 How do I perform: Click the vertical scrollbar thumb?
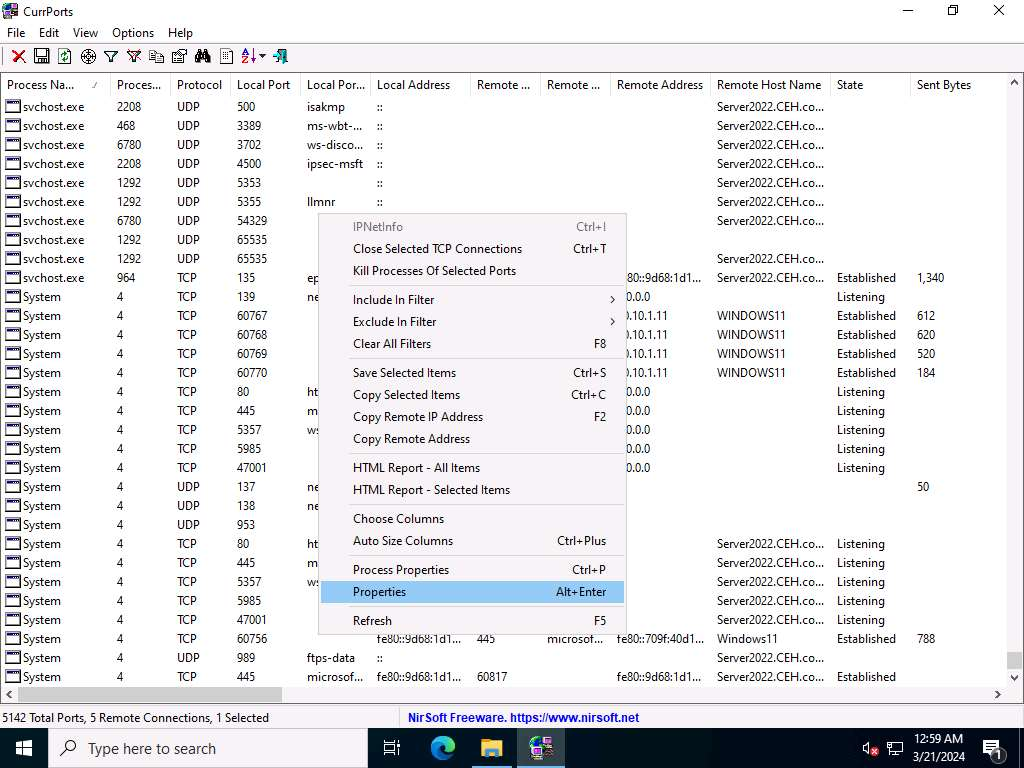[x=1014, y=661]
